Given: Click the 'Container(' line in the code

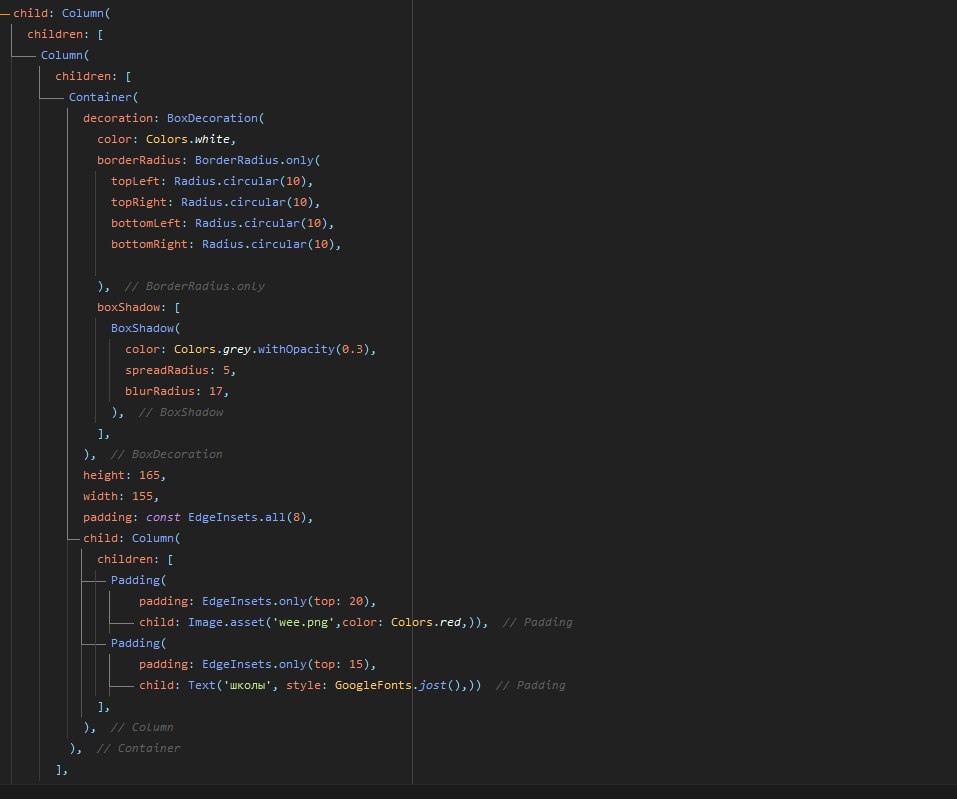Looking at the screenshot, I should [103, 97].
